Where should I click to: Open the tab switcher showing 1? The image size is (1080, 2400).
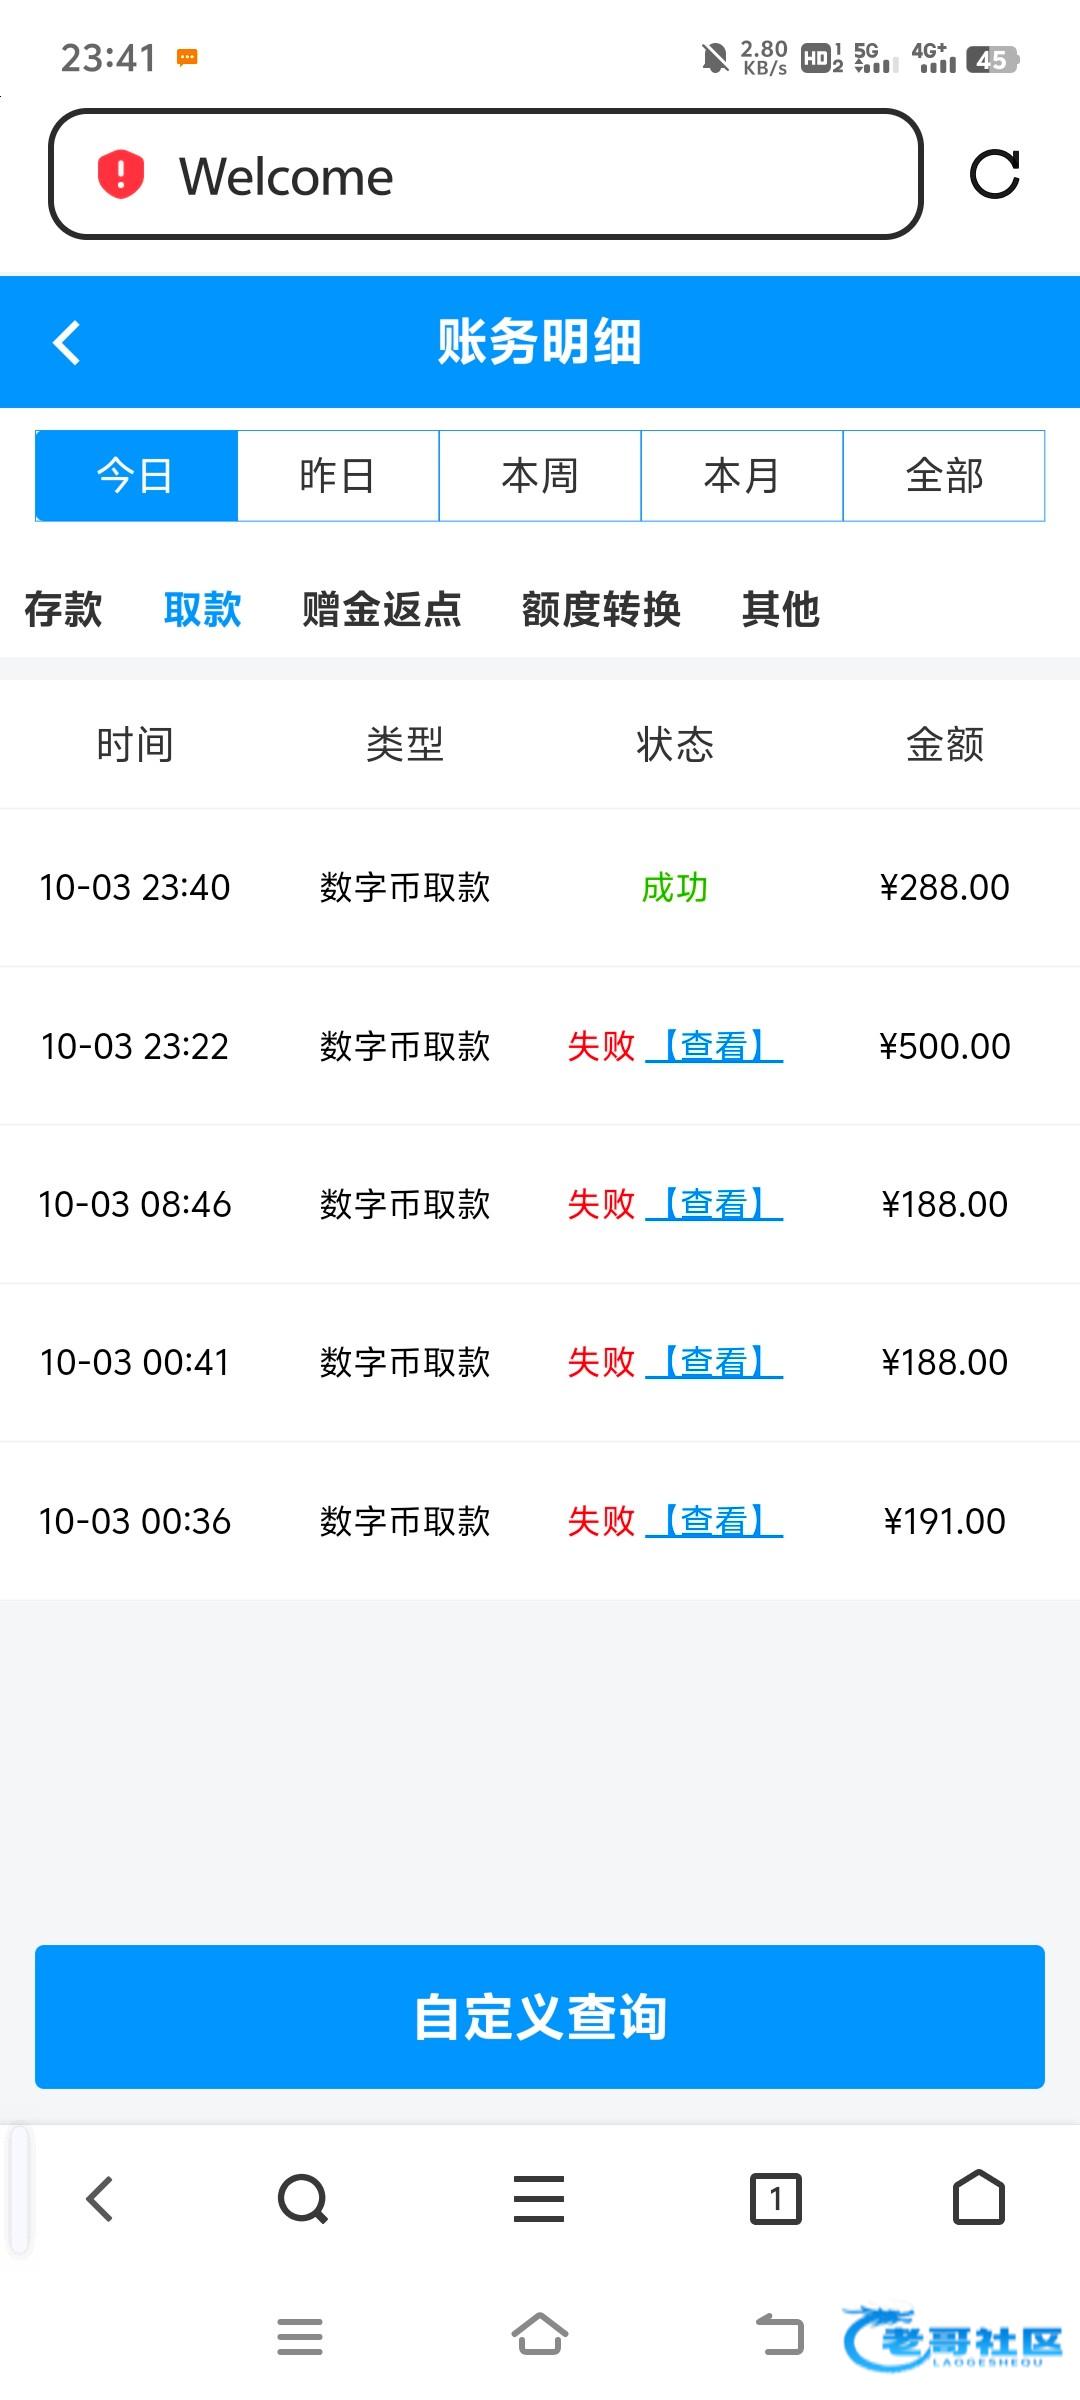pyautogui.click(x=776, y=2199)
